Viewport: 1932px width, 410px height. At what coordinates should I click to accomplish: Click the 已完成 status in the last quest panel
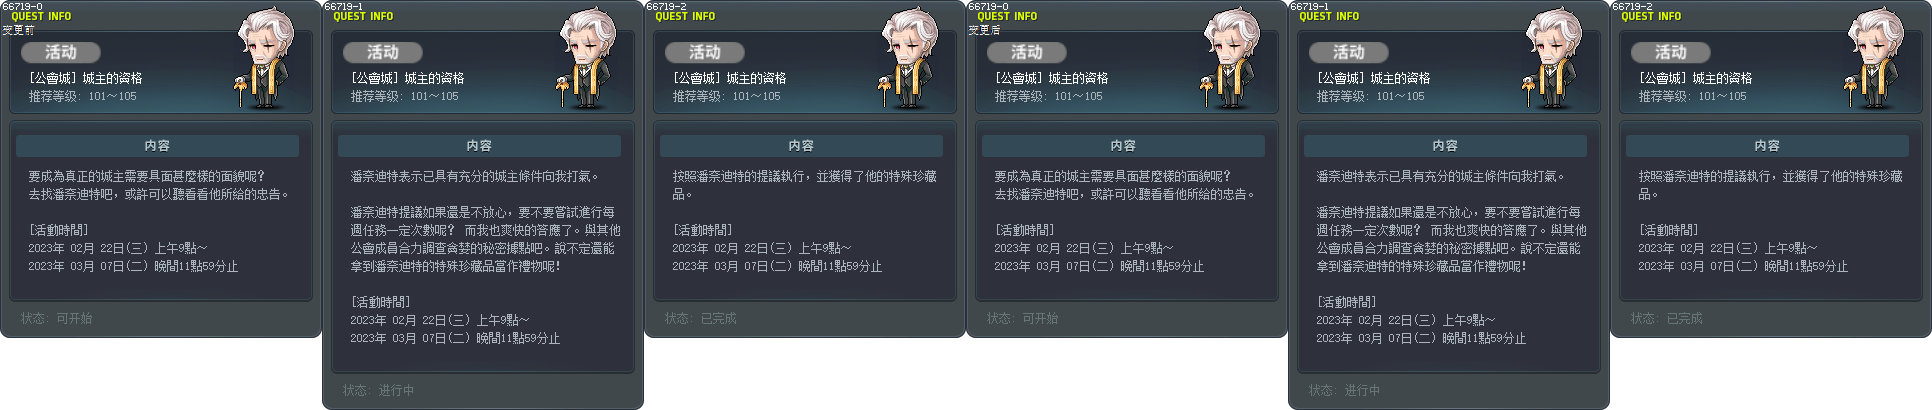click(1684, 318)
